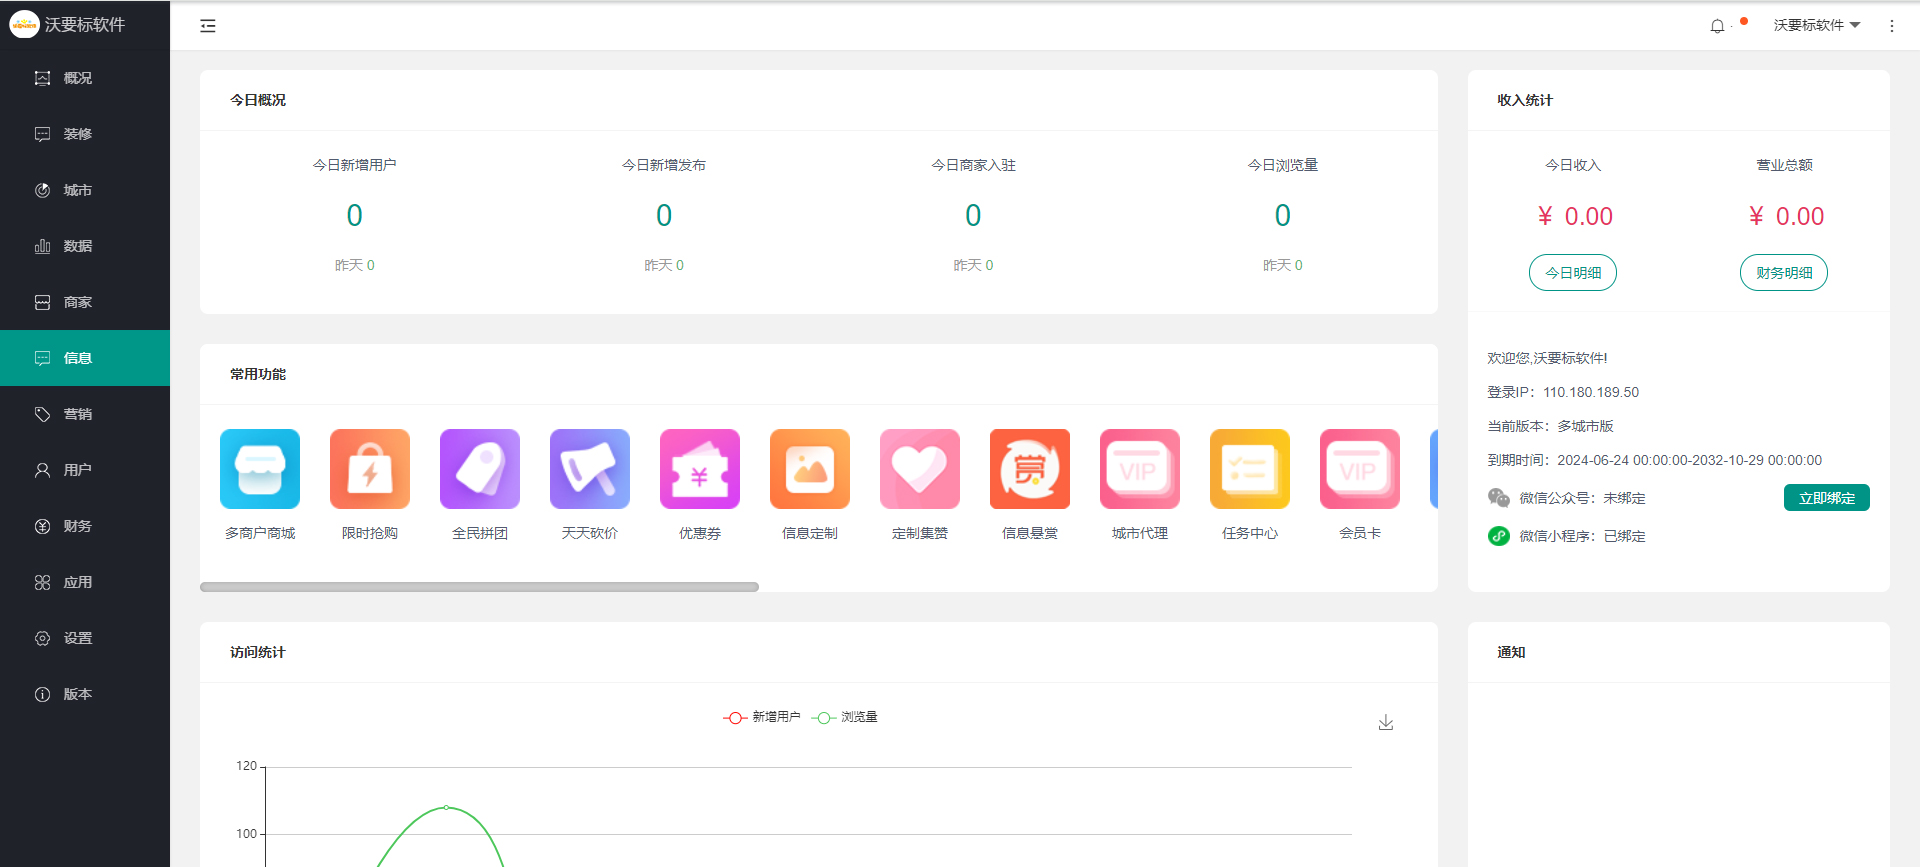The width and height of the screenshot is (1920, 867).
Task: Click the 收入统计 panel title
Action: click(x=1525, y=100)
